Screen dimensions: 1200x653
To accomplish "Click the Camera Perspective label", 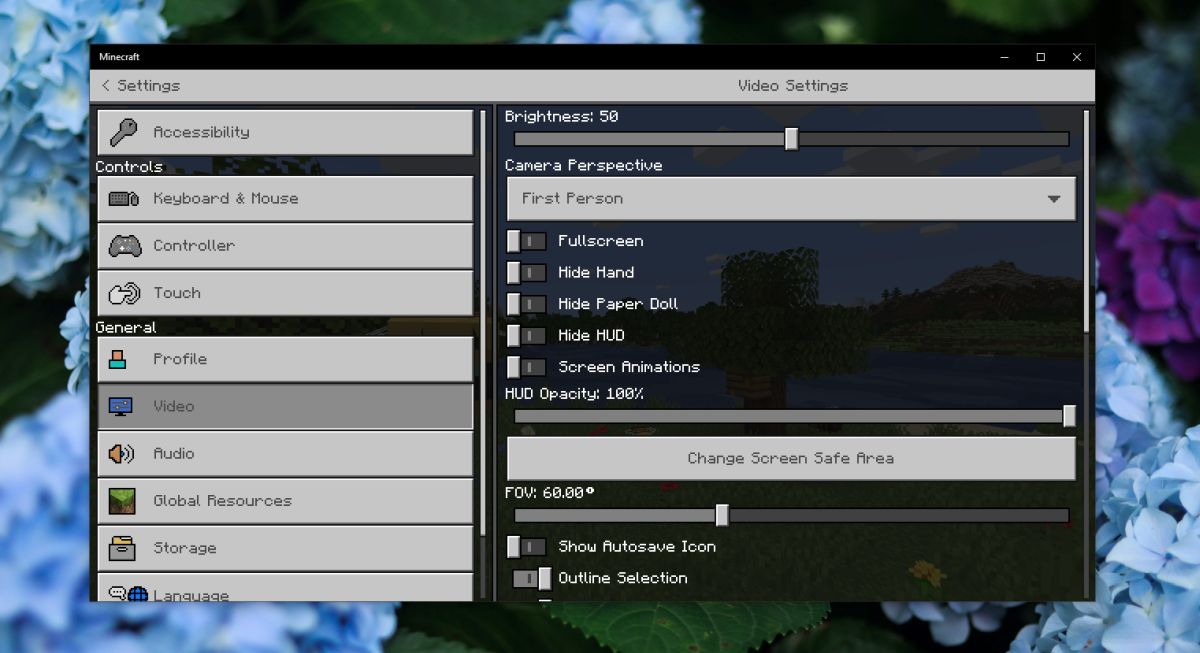I will 583,165.
